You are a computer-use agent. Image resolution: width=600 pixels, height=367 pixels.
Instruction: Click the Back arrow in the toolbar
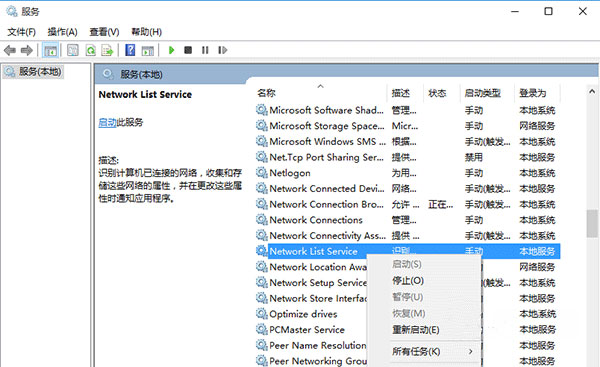10,50
